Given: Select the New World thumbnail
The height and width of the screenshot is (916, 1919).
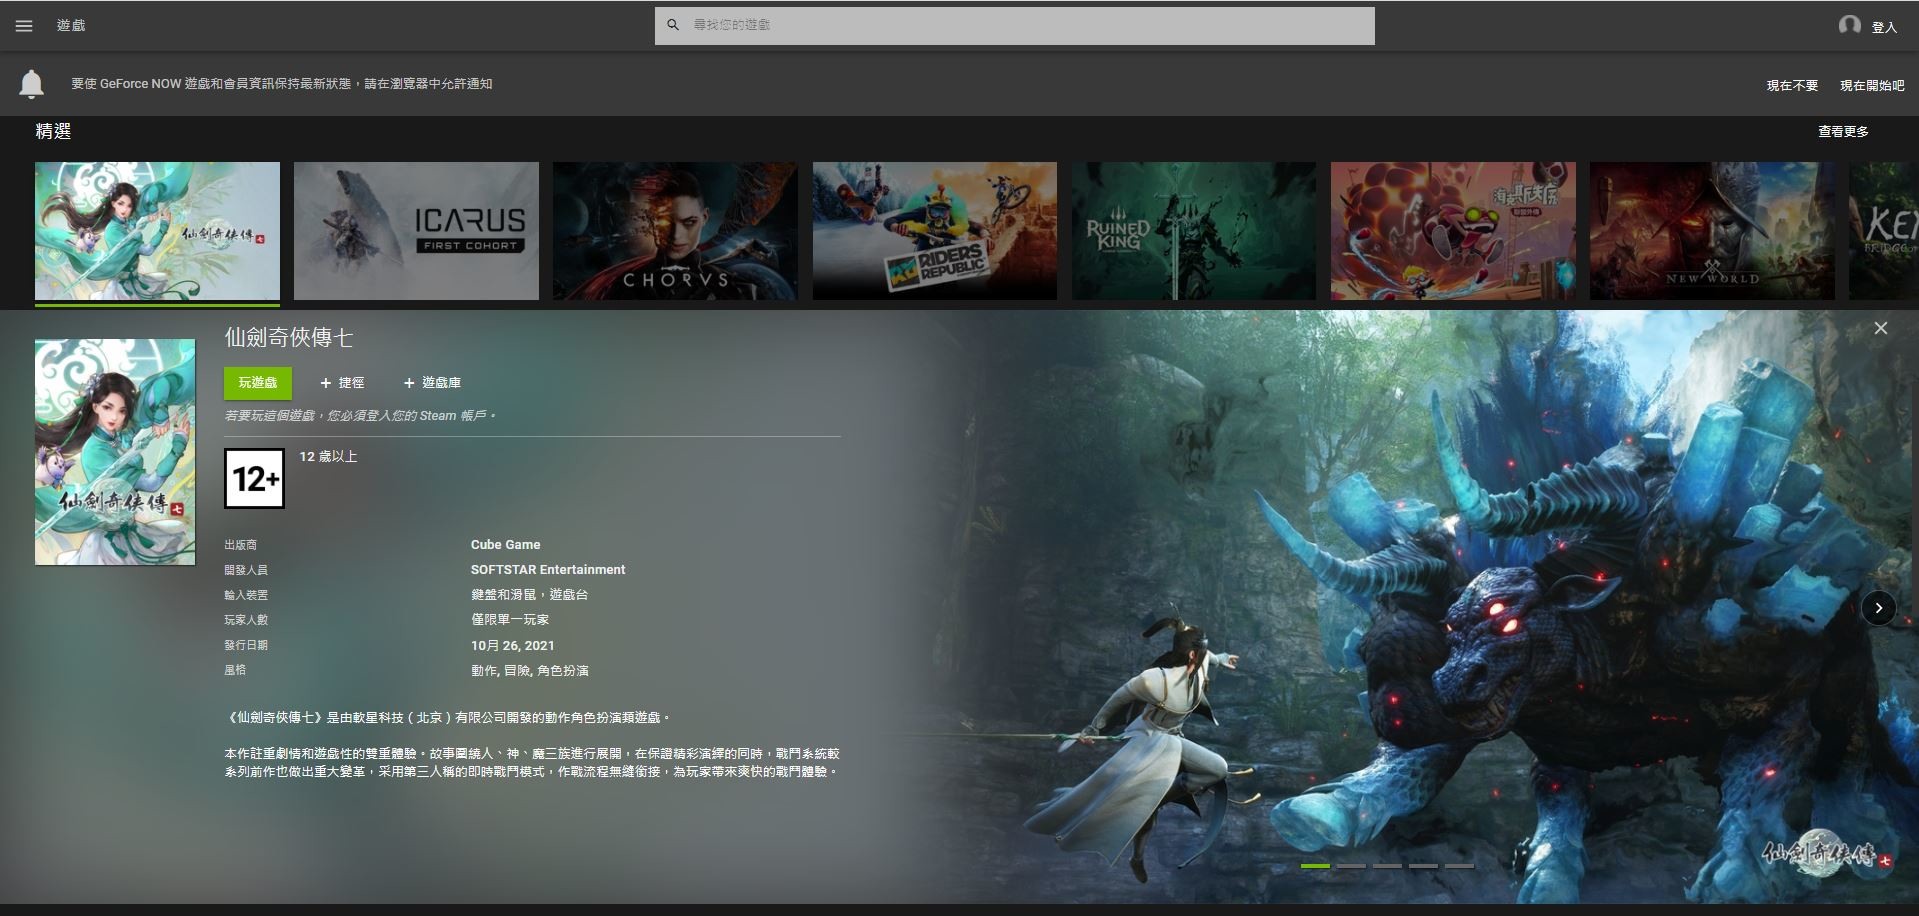Looking at the screenshot, I should [1712, 231].
